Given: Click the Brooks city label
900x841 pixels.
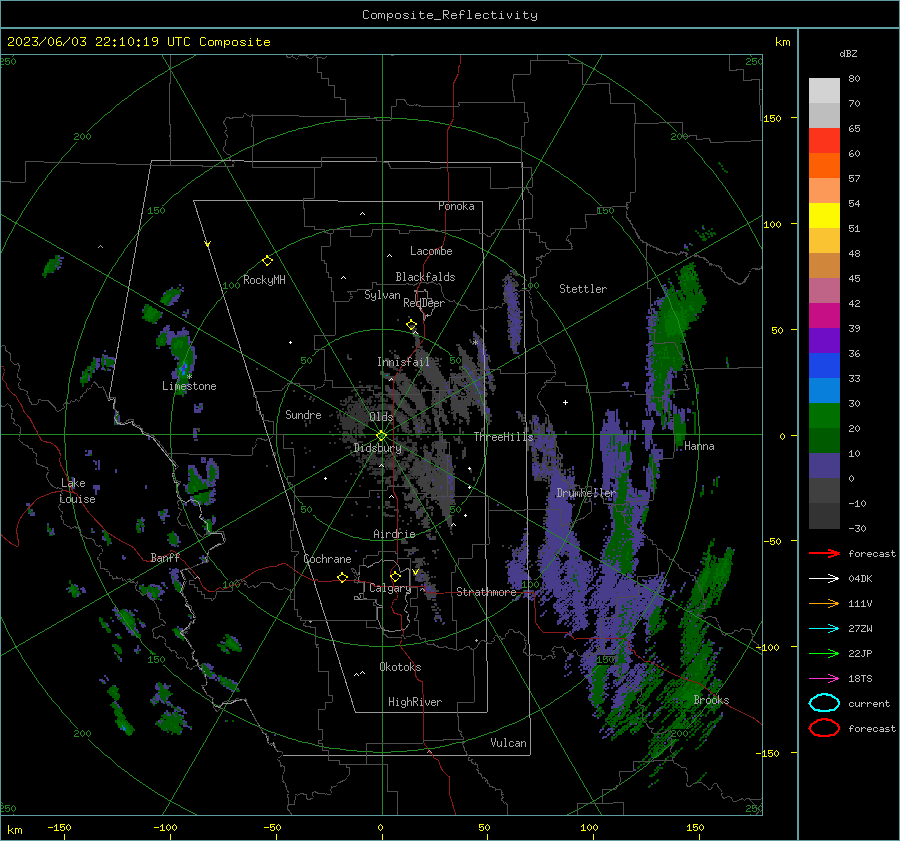Looking at the screenshot, I should tap(711, 700).
